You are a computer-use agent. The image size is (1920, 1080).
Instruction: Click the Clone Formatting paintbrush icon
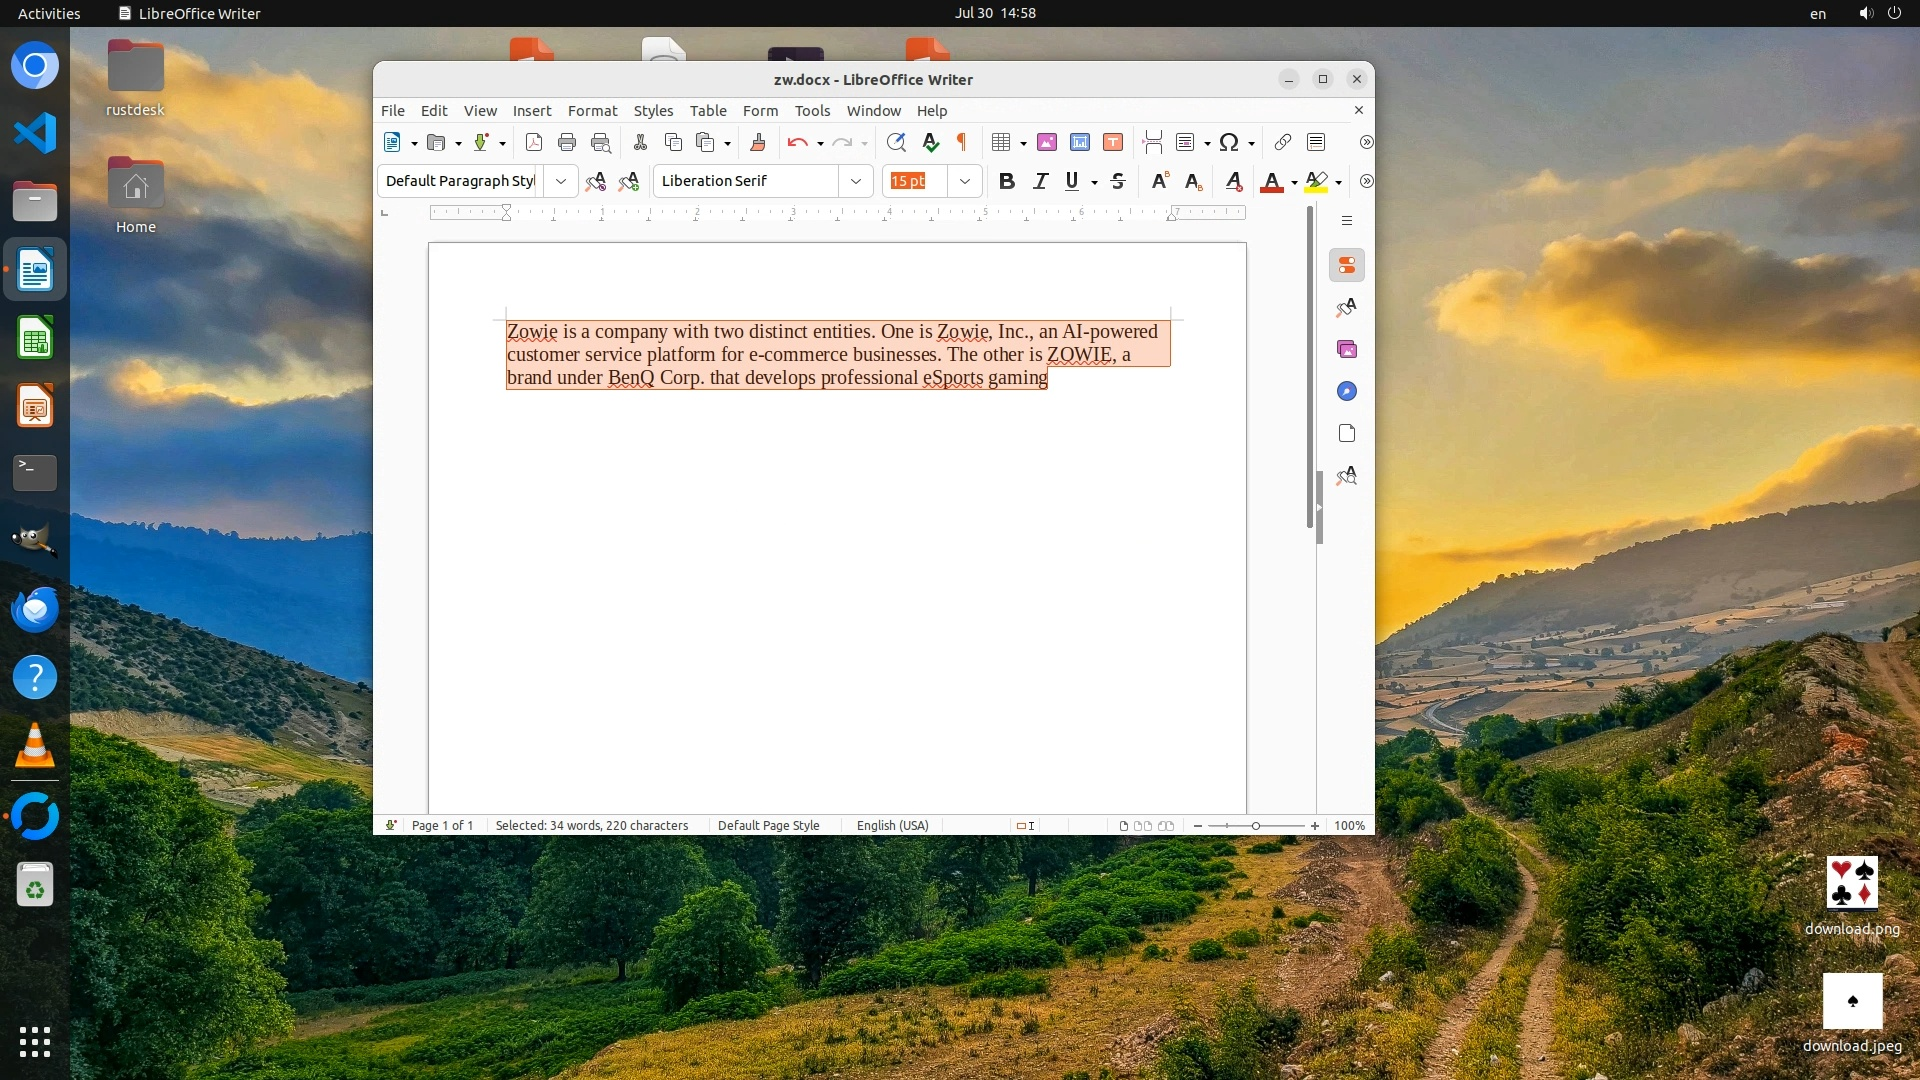[x=758, y=142]
